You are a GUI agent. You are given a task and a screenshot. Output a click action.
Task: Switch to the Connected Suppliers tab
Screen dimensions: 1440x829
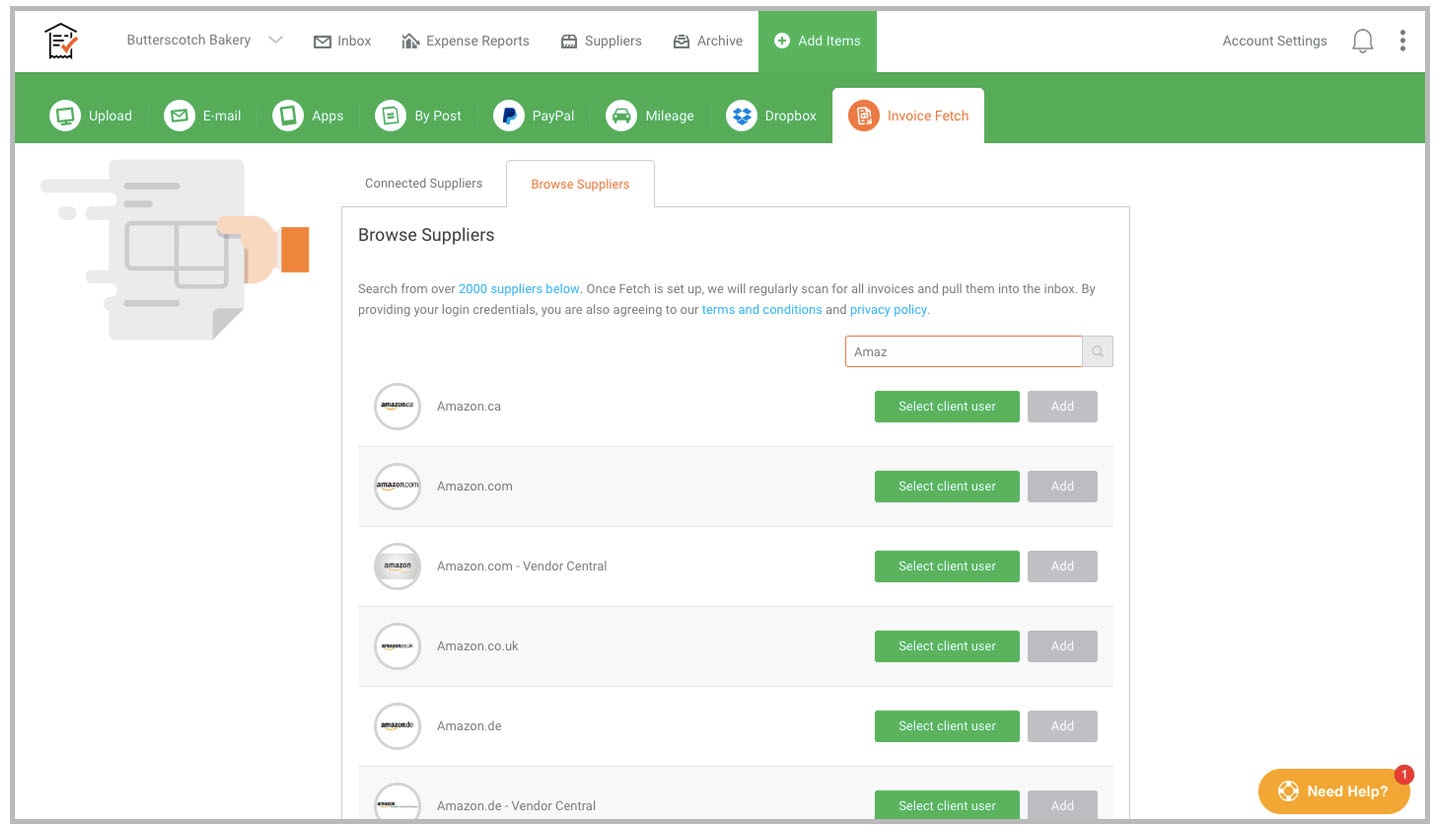click(423, 184)
